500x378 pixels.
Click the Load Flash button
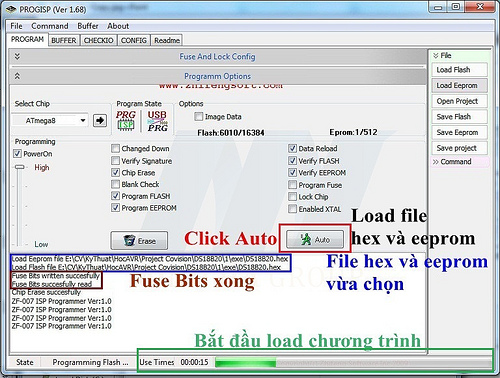point(459,70)
